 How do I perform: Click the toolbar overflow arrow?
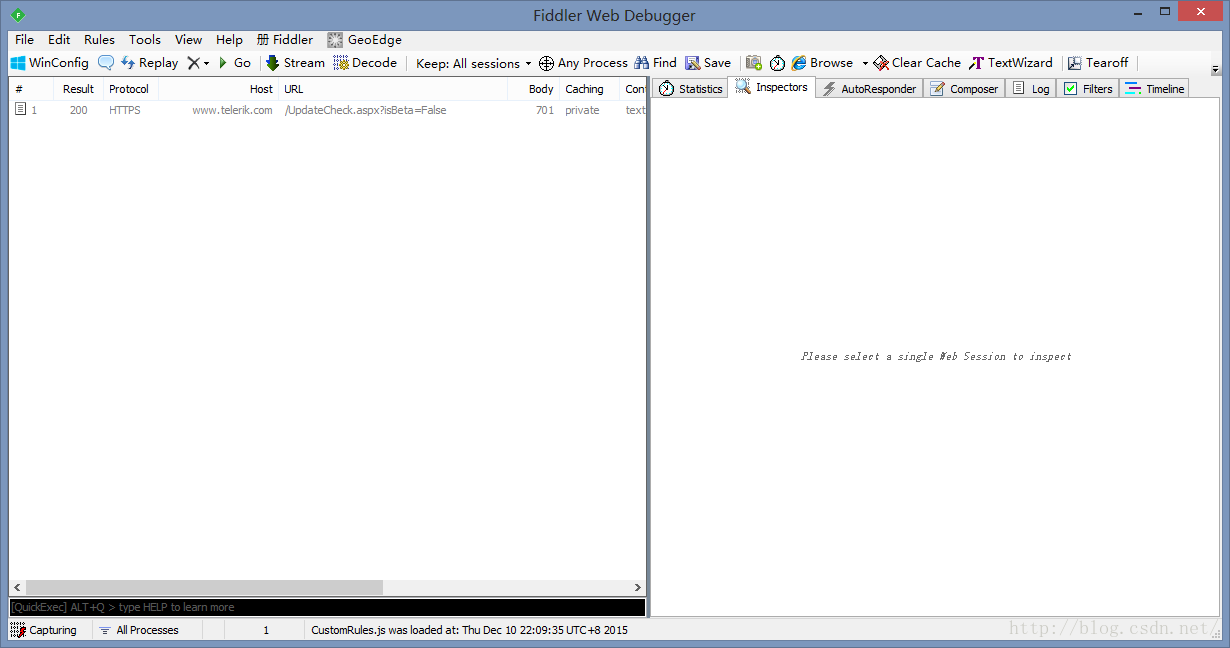coord(1215,70)
